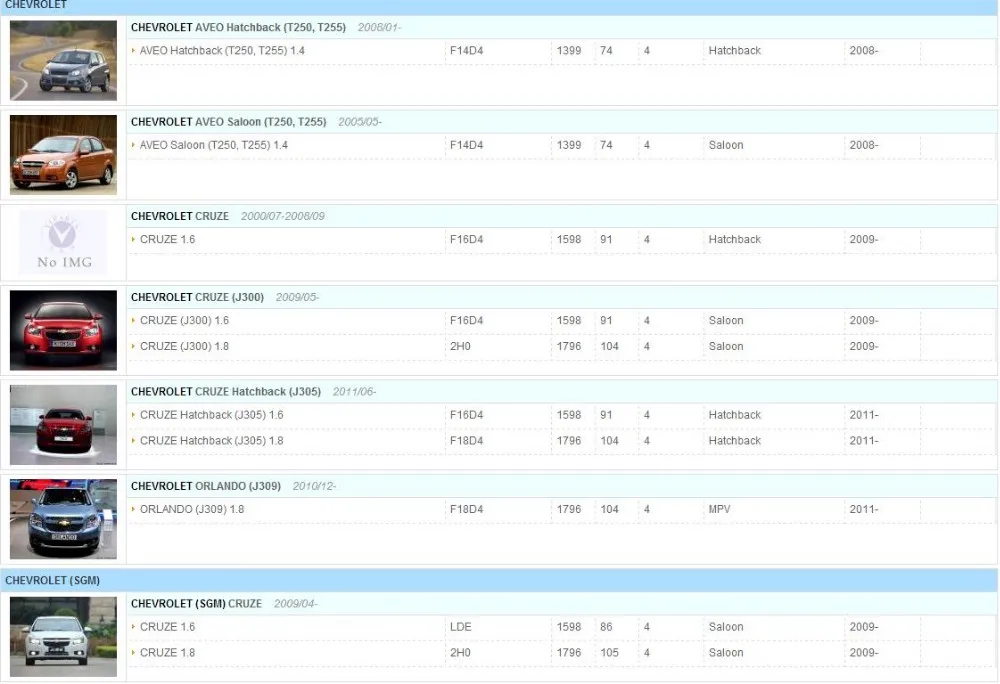The image size is (1000, 684).
Task: Select the CRUZE 1.6 hatchback F16D4 model
Action: (x=167, y=239)
